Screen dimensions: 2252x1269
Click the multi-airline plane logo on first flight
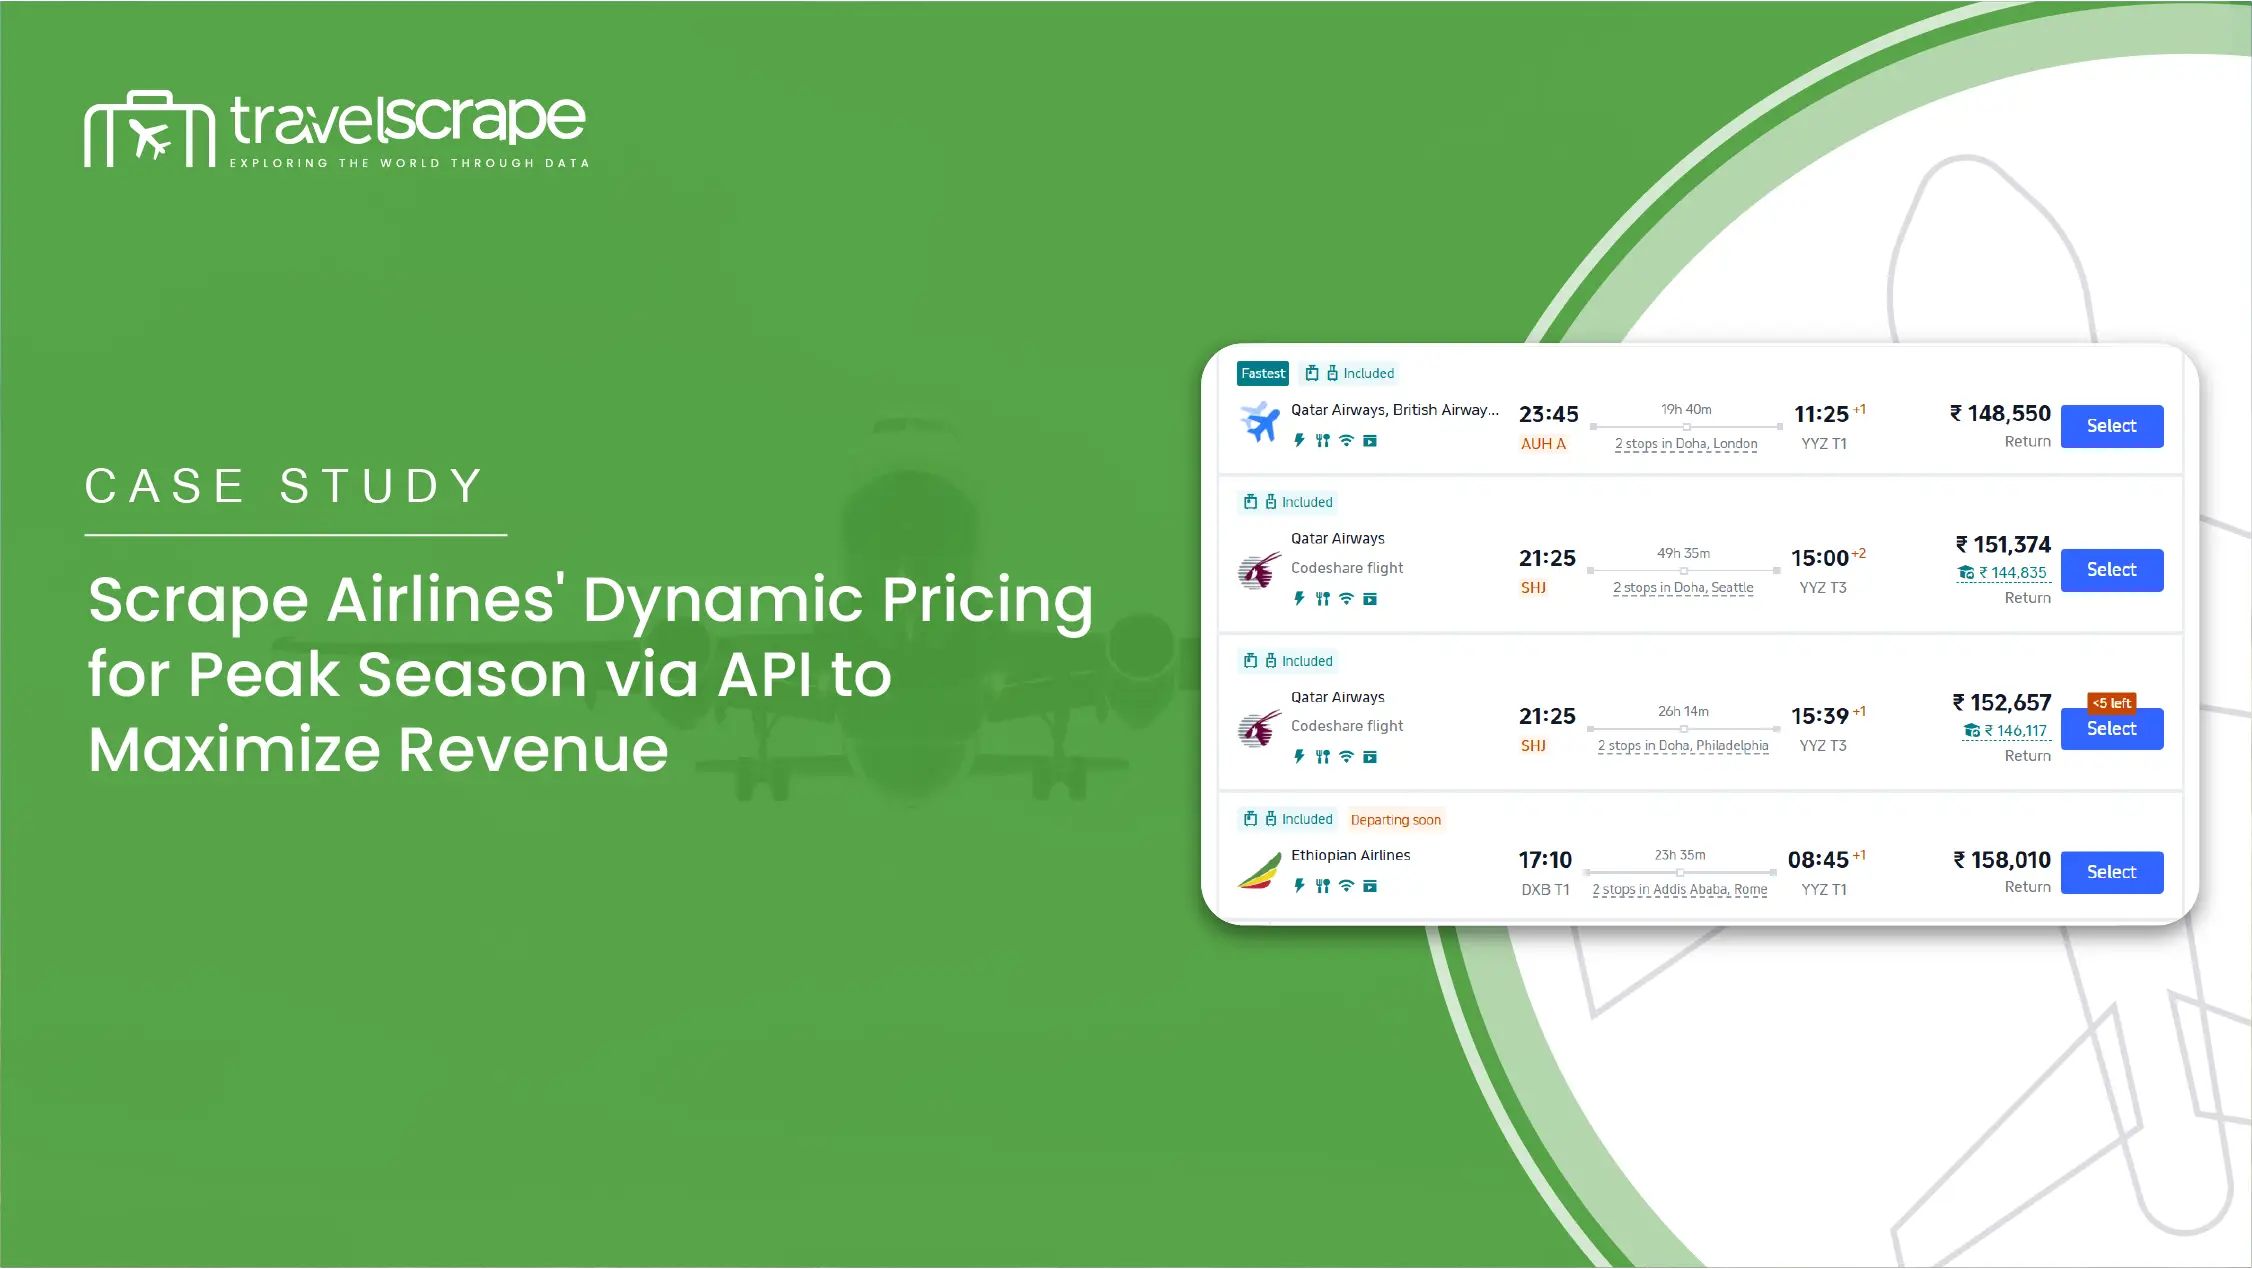click(1260, 422)
